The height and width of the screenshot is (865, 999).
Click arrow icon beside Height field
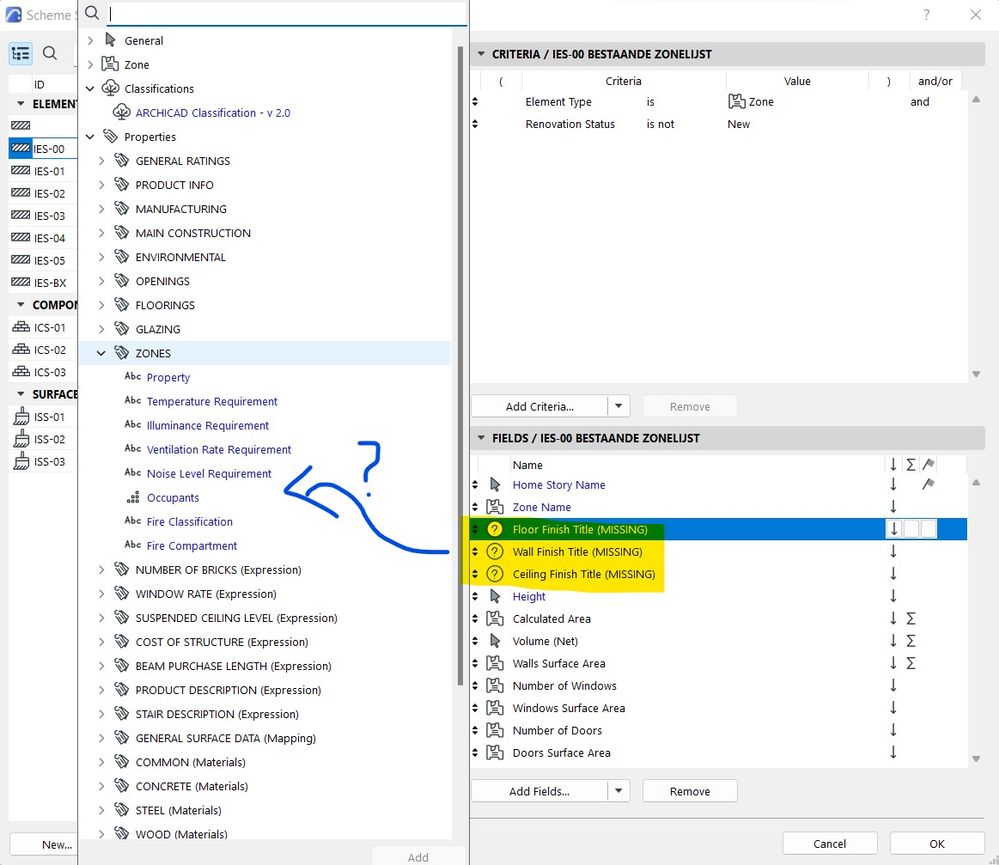[x=495, y=596]
